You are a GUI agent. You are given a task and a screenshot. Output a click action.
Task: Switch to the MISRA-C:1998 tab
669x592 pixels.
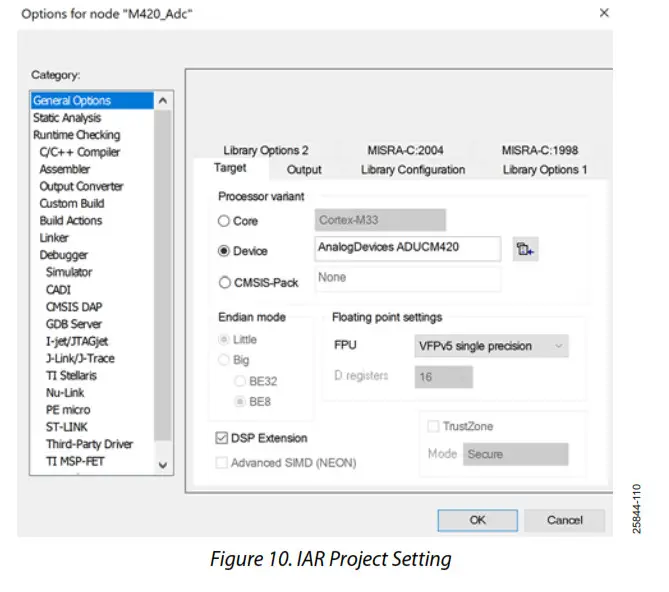(540, 150)
